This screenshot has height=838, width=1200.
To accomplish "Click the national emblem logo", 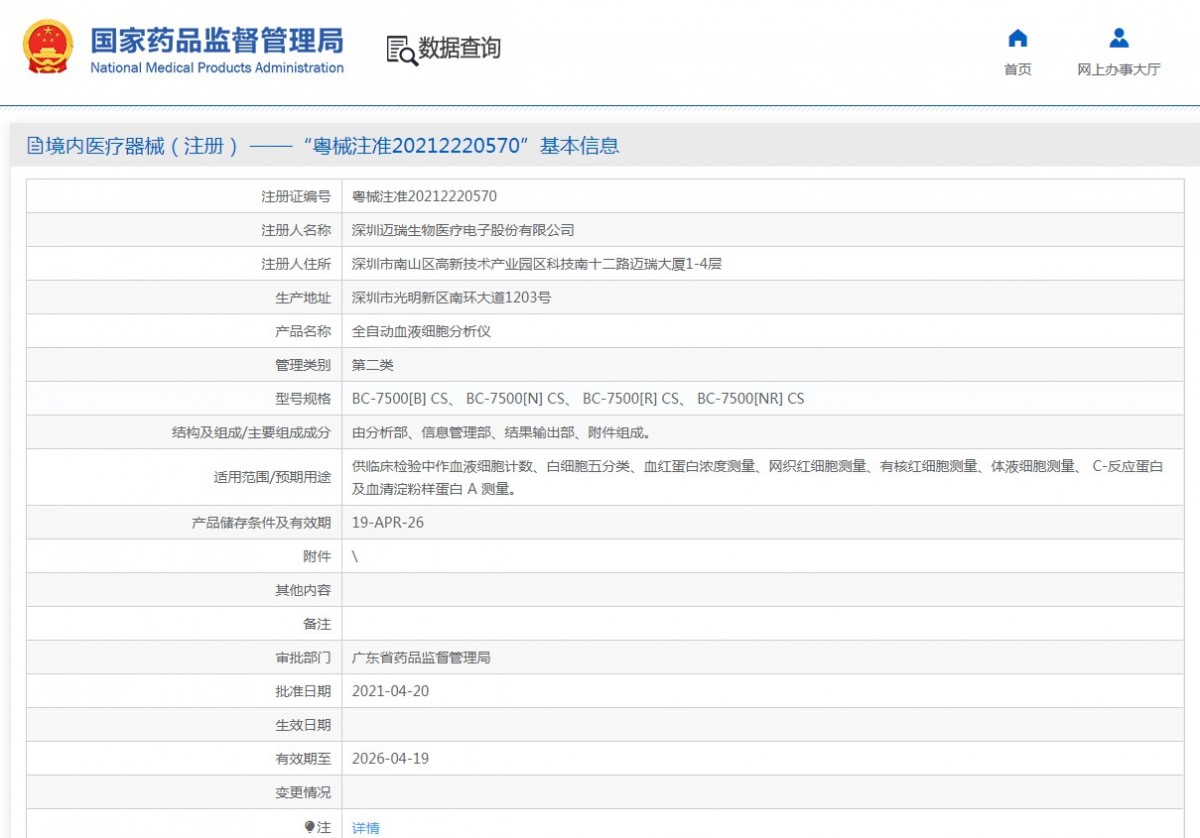I will (x=48, y=47).
